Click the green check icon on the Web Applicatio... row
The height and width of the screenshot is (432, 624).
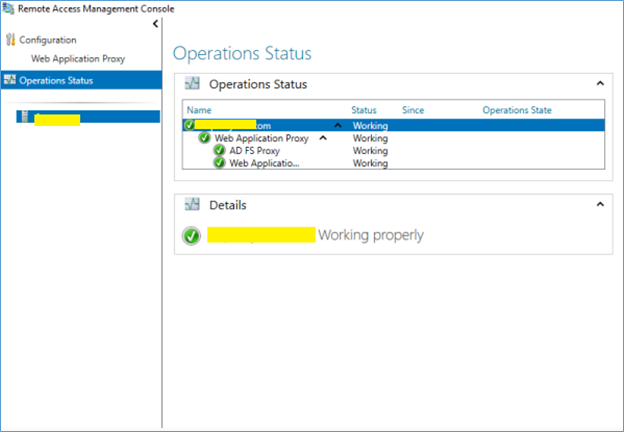pyautogui.click(x=219, y=163)
